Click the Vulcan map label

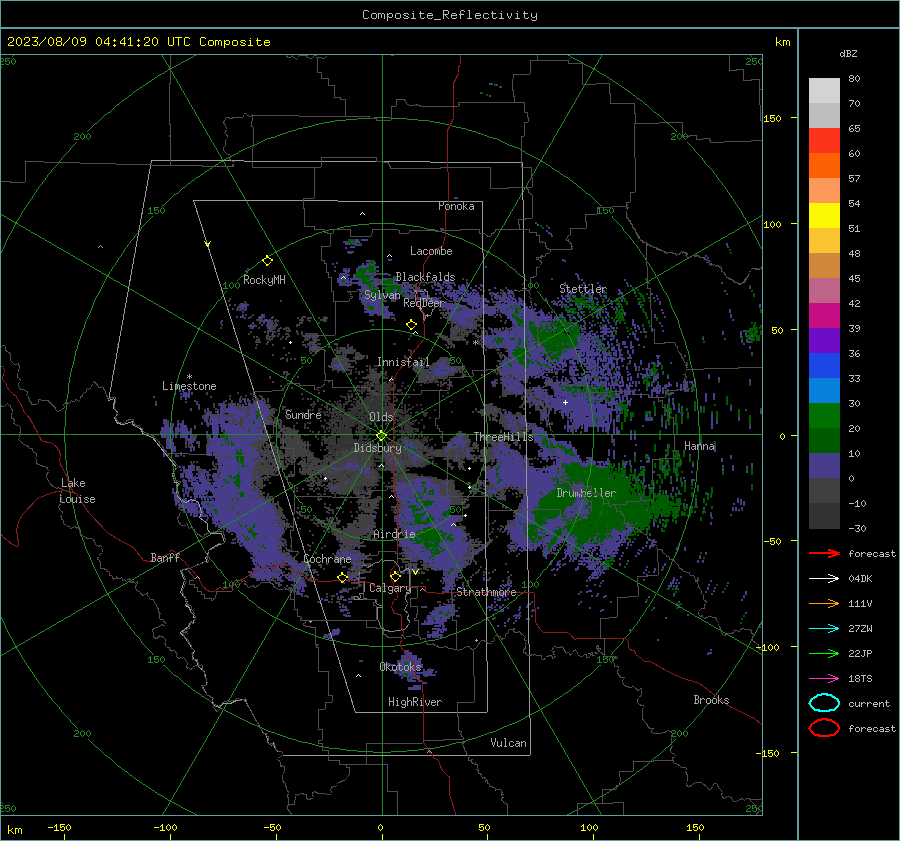tap(508, 743)
